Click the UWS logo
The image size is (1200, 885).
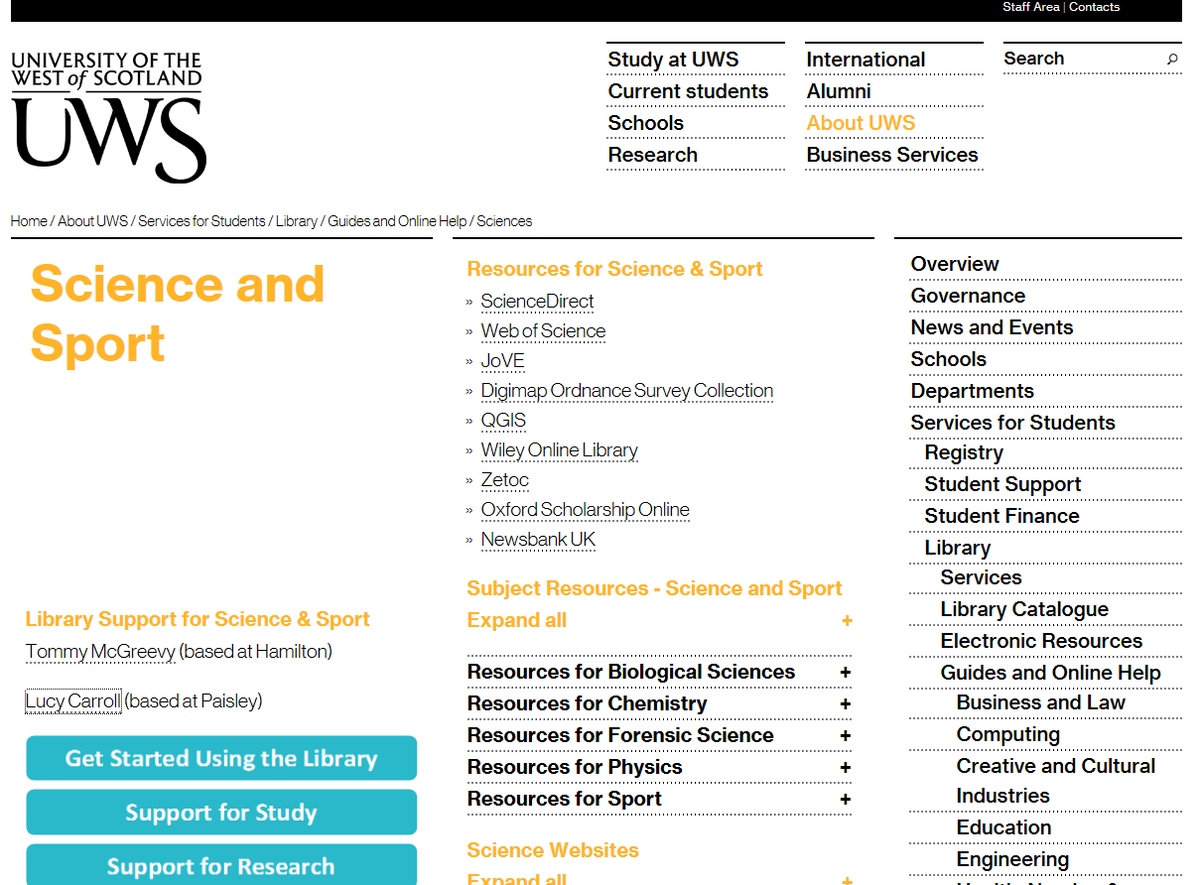(107, 115)
